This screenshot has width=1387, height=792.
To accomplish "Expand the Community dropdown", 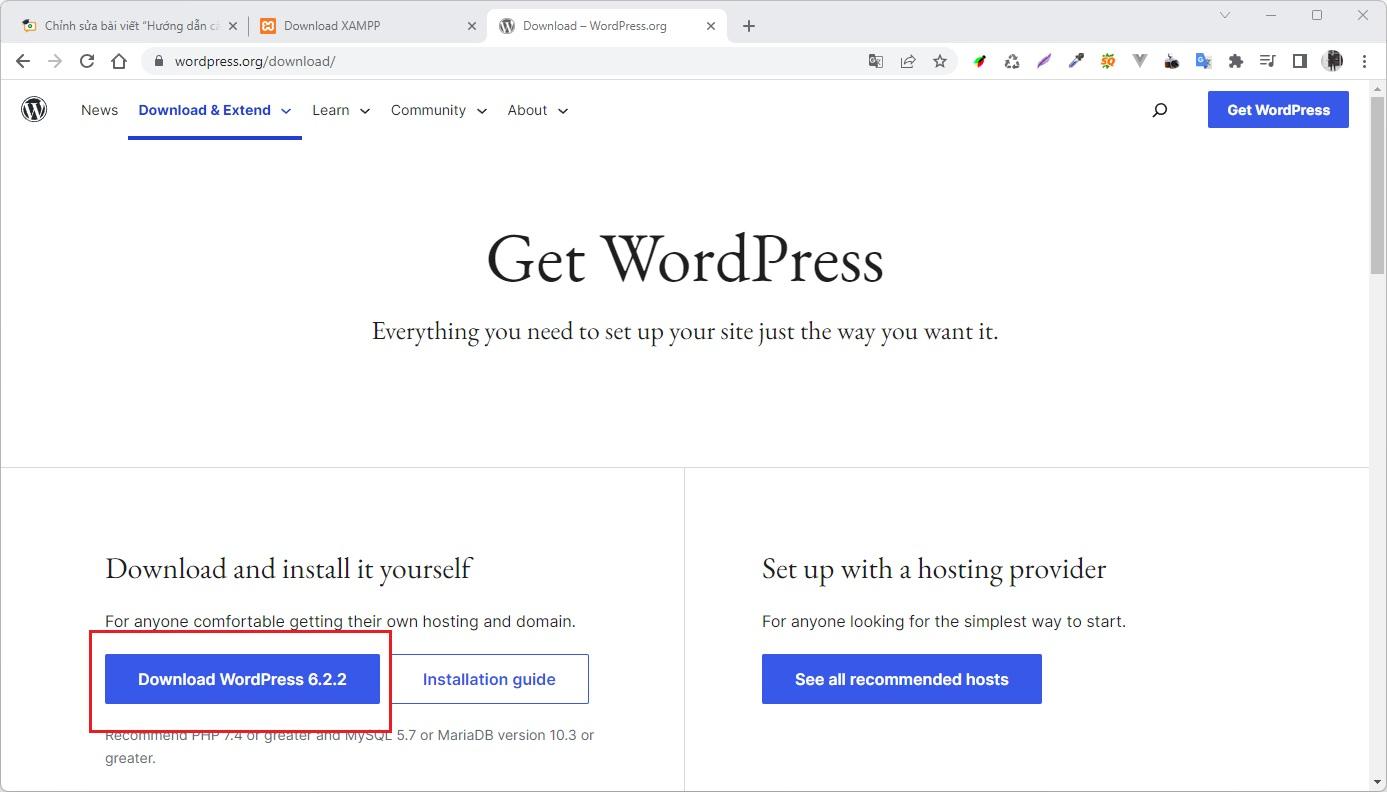I will coord(438,110).
